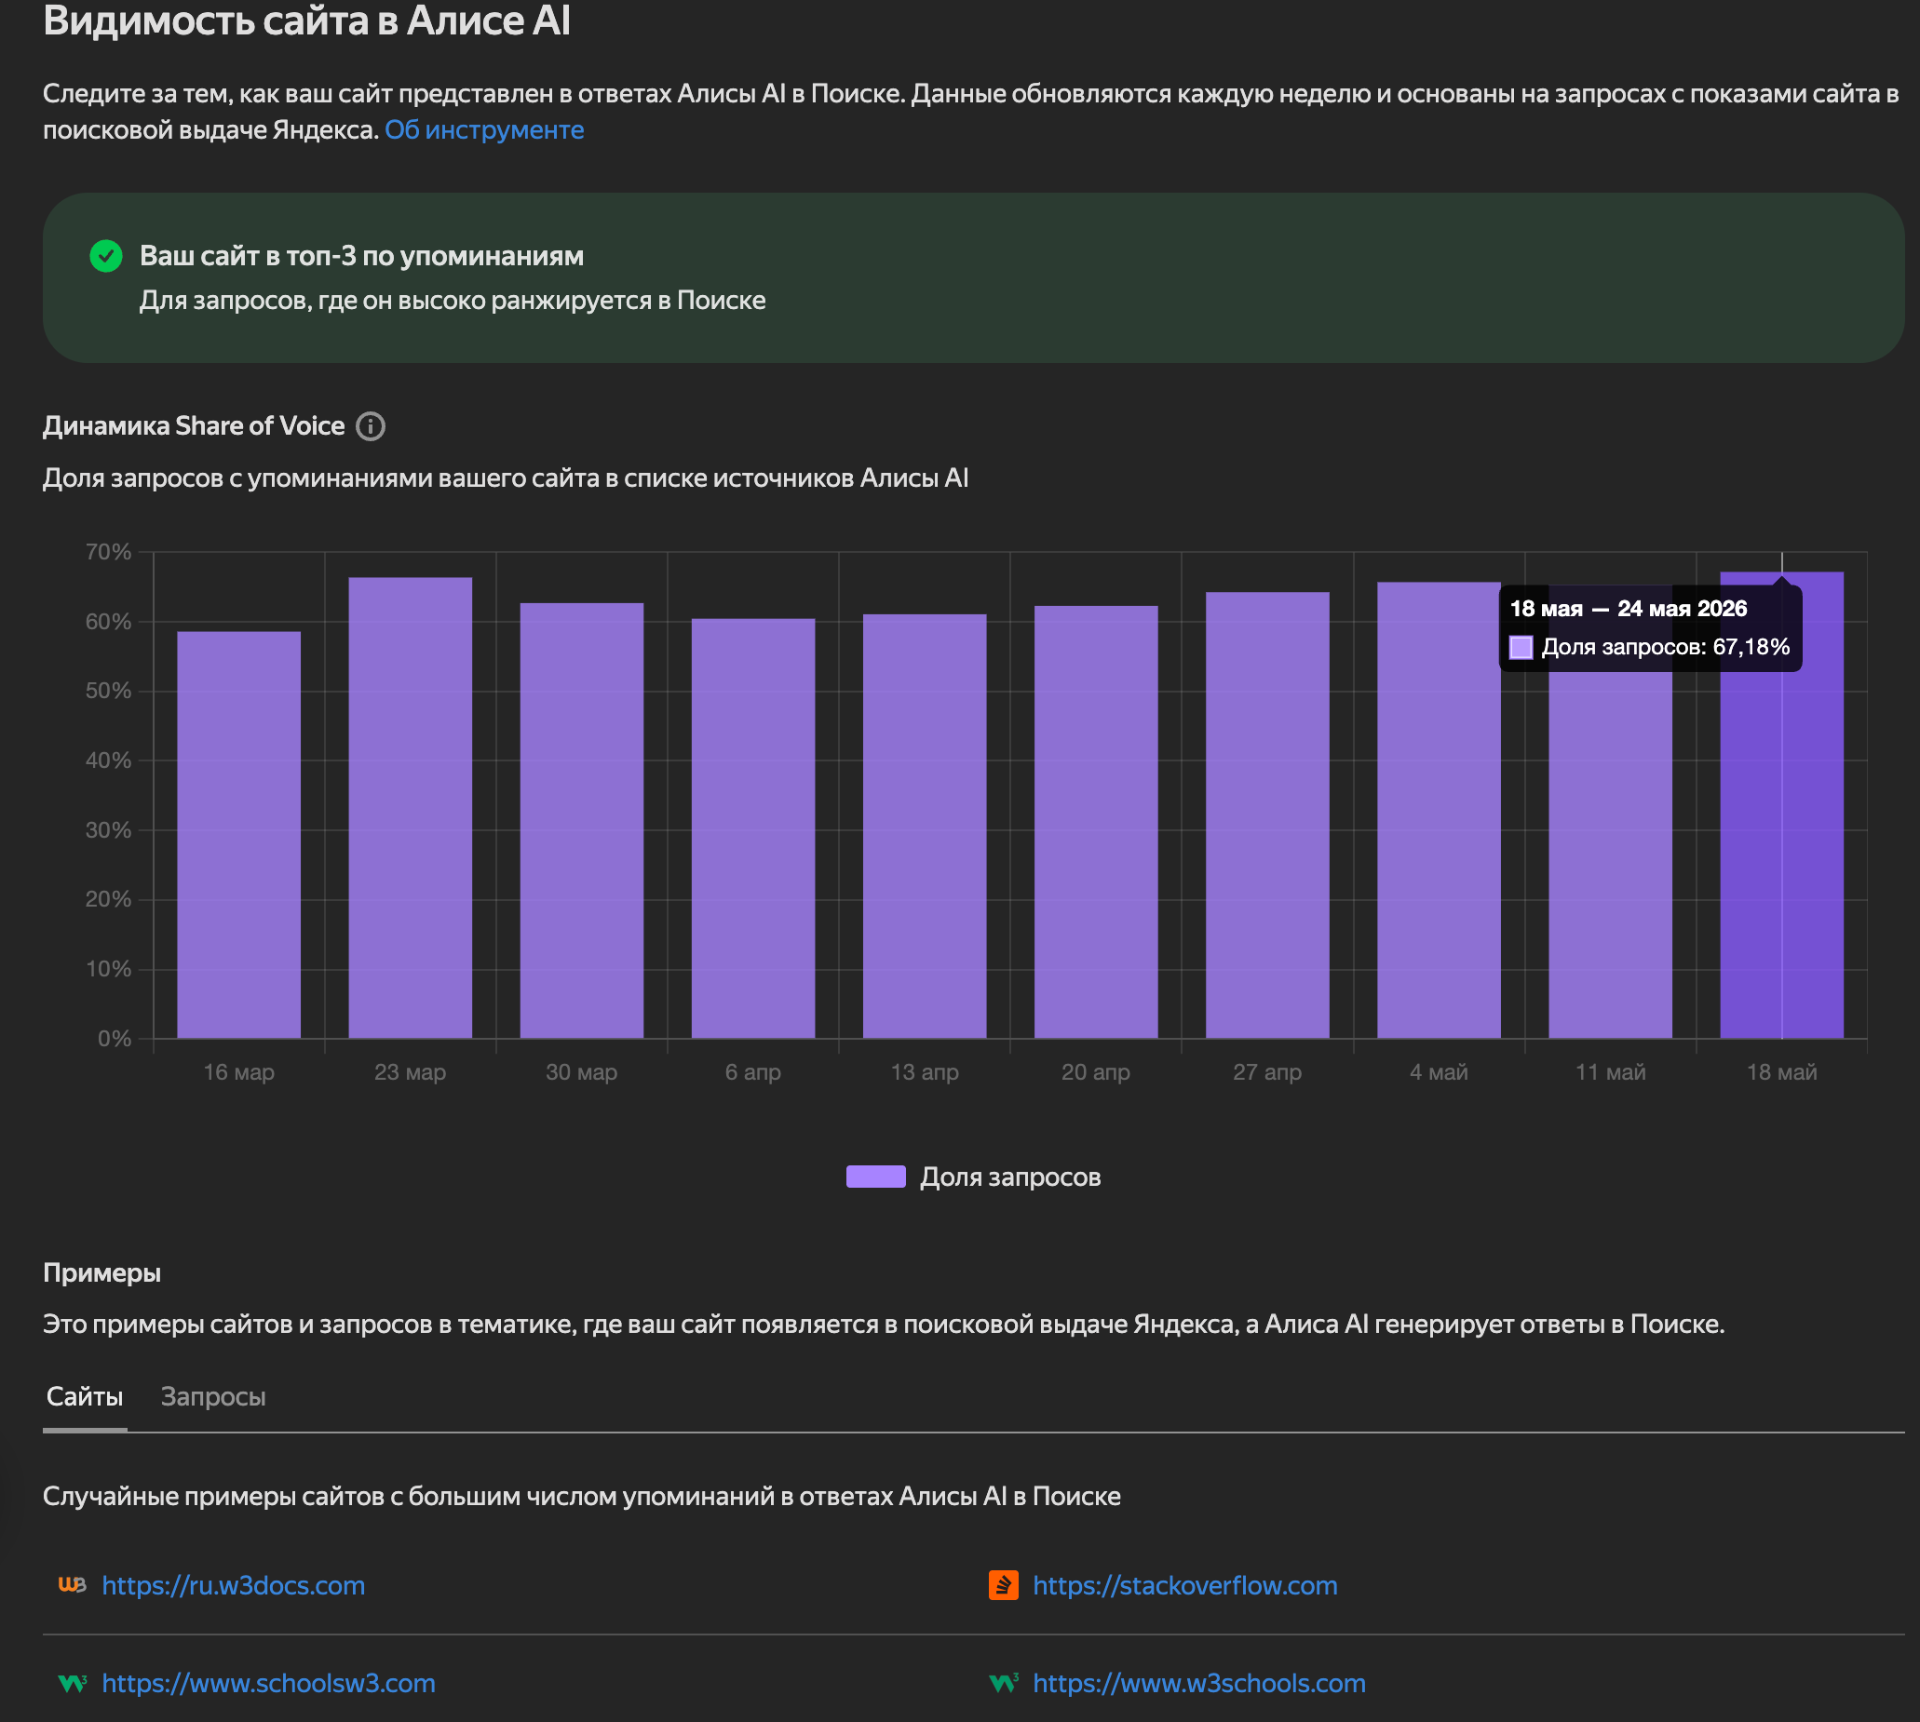The image size is (1920, 1722).
Task: Select the 27 апр bar in chart
Action: pos(1268,815)
